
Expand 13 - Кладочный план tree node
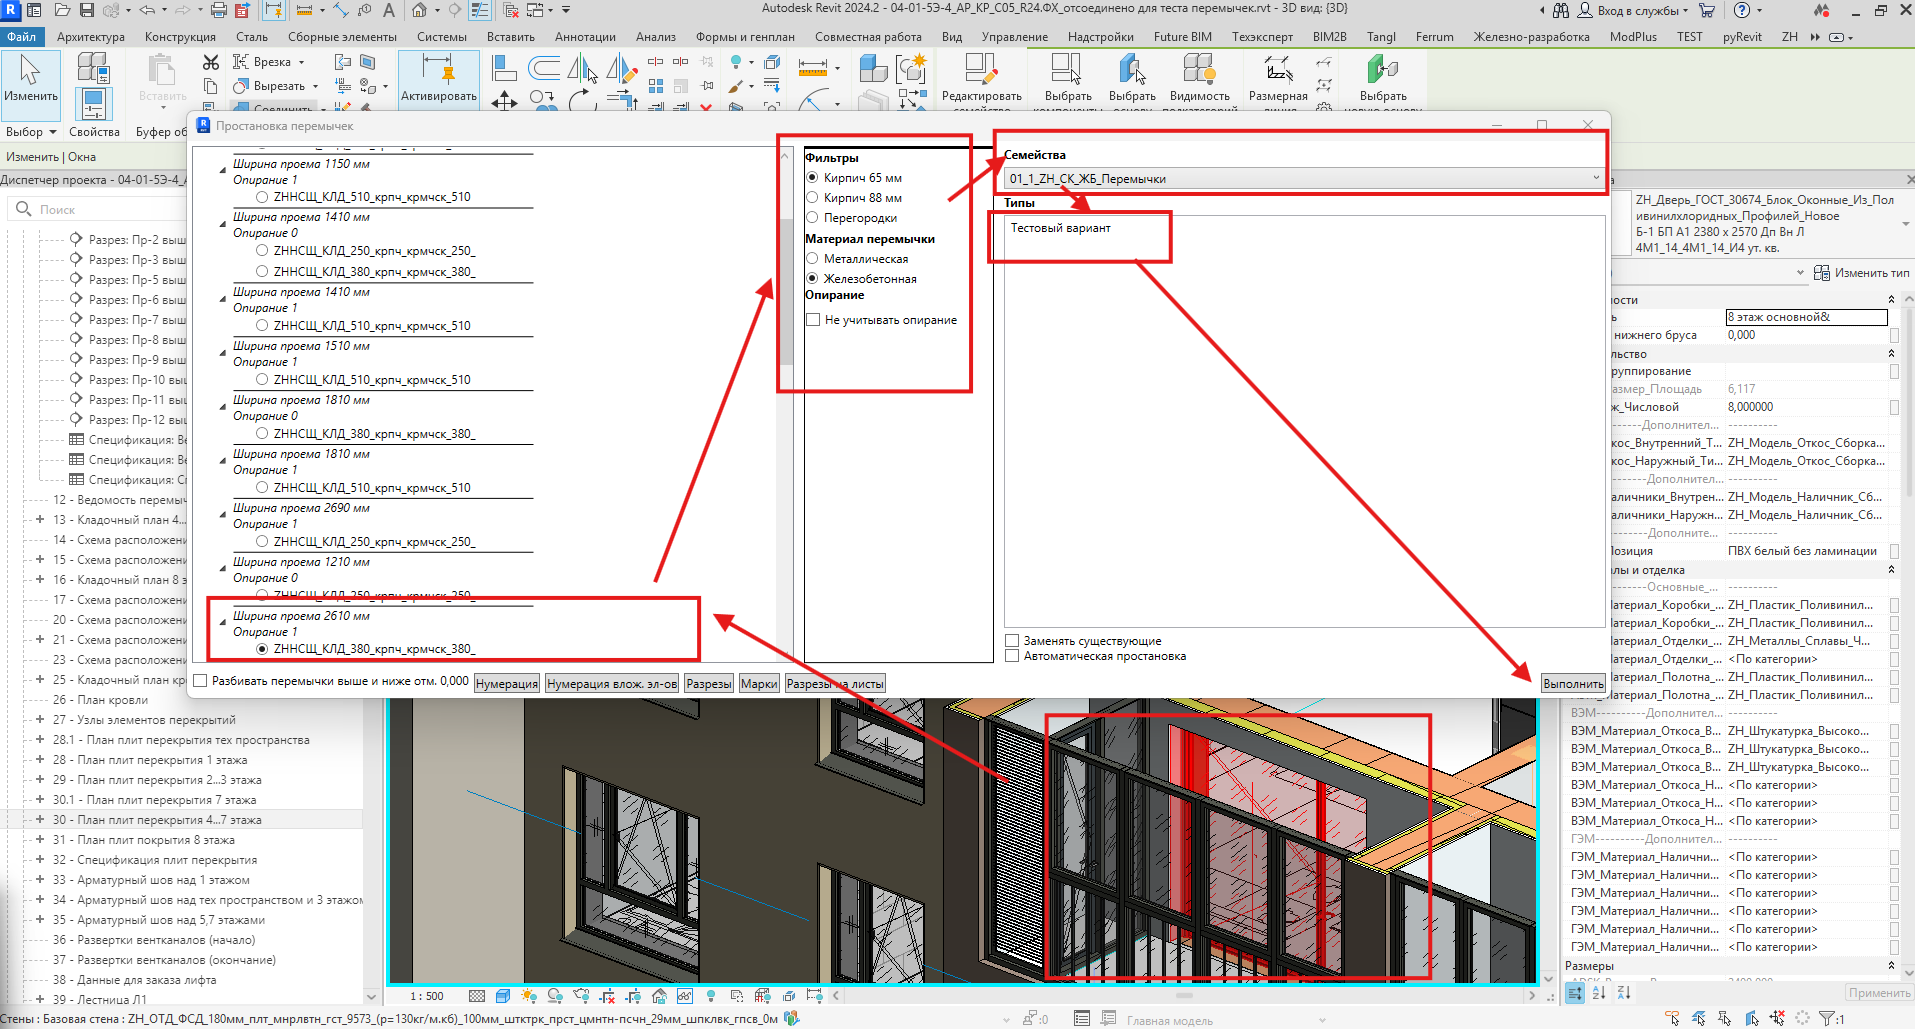40,519
